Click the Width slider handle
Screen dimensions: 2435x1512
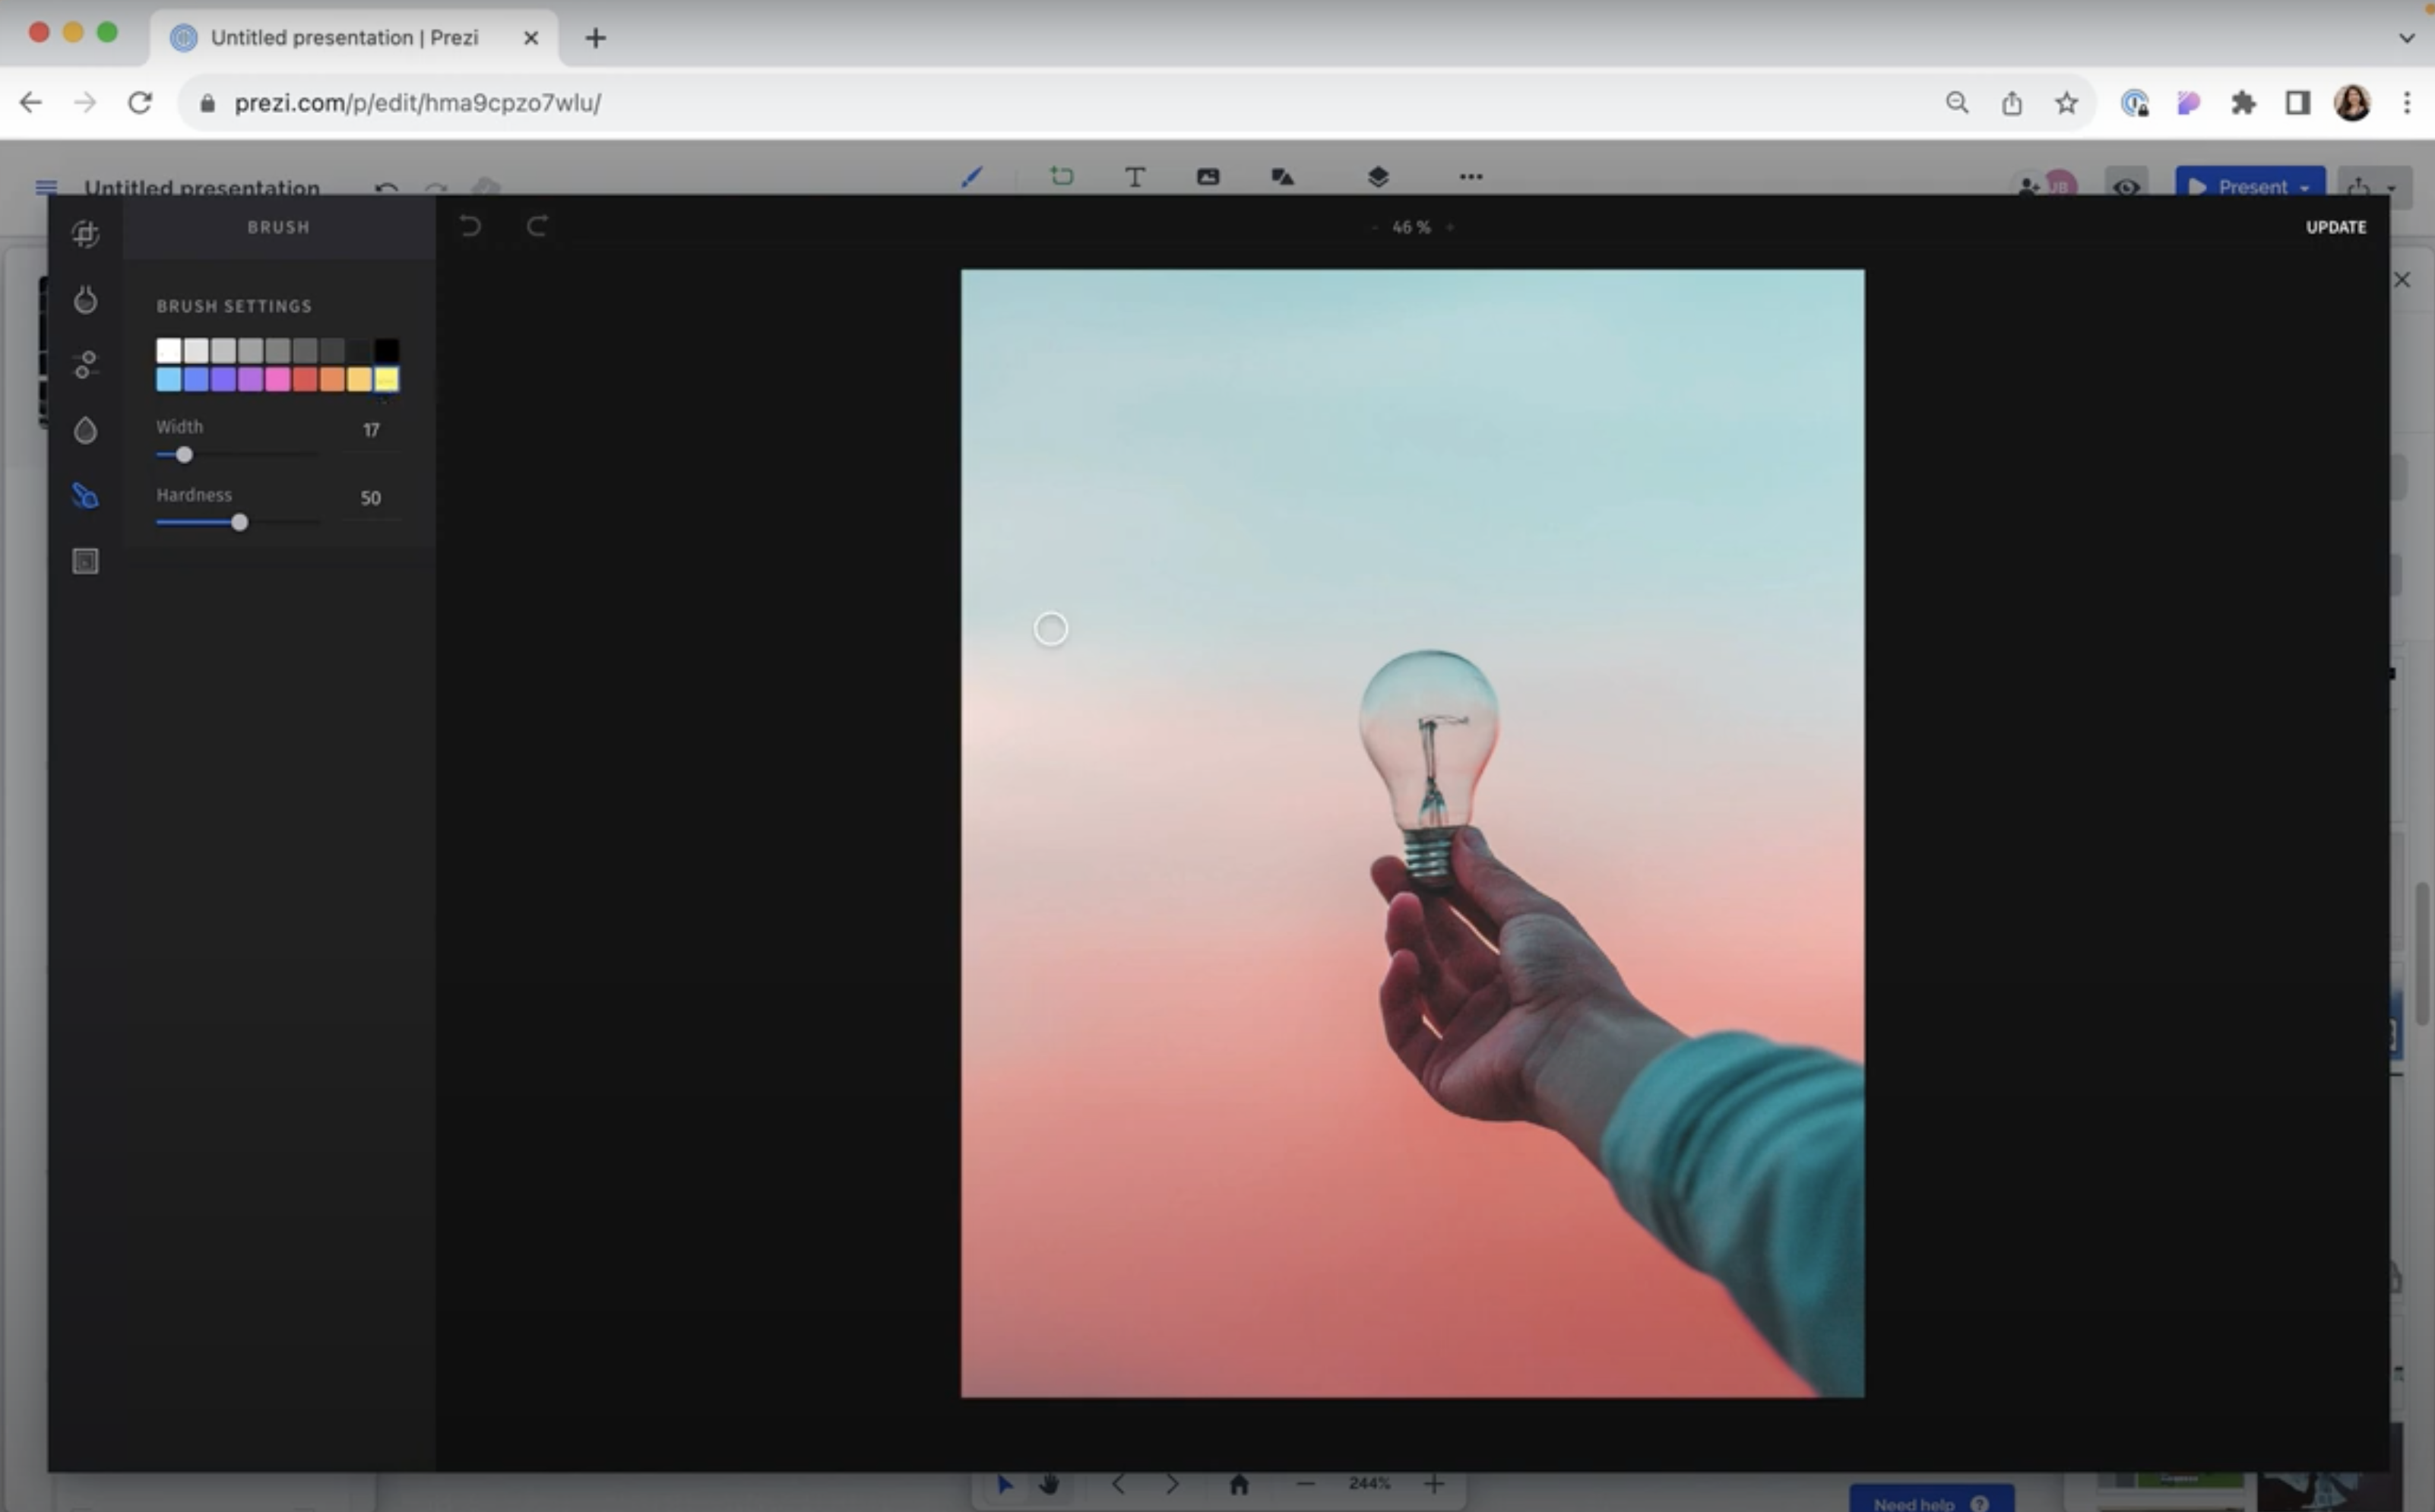(x=184, y=455)
